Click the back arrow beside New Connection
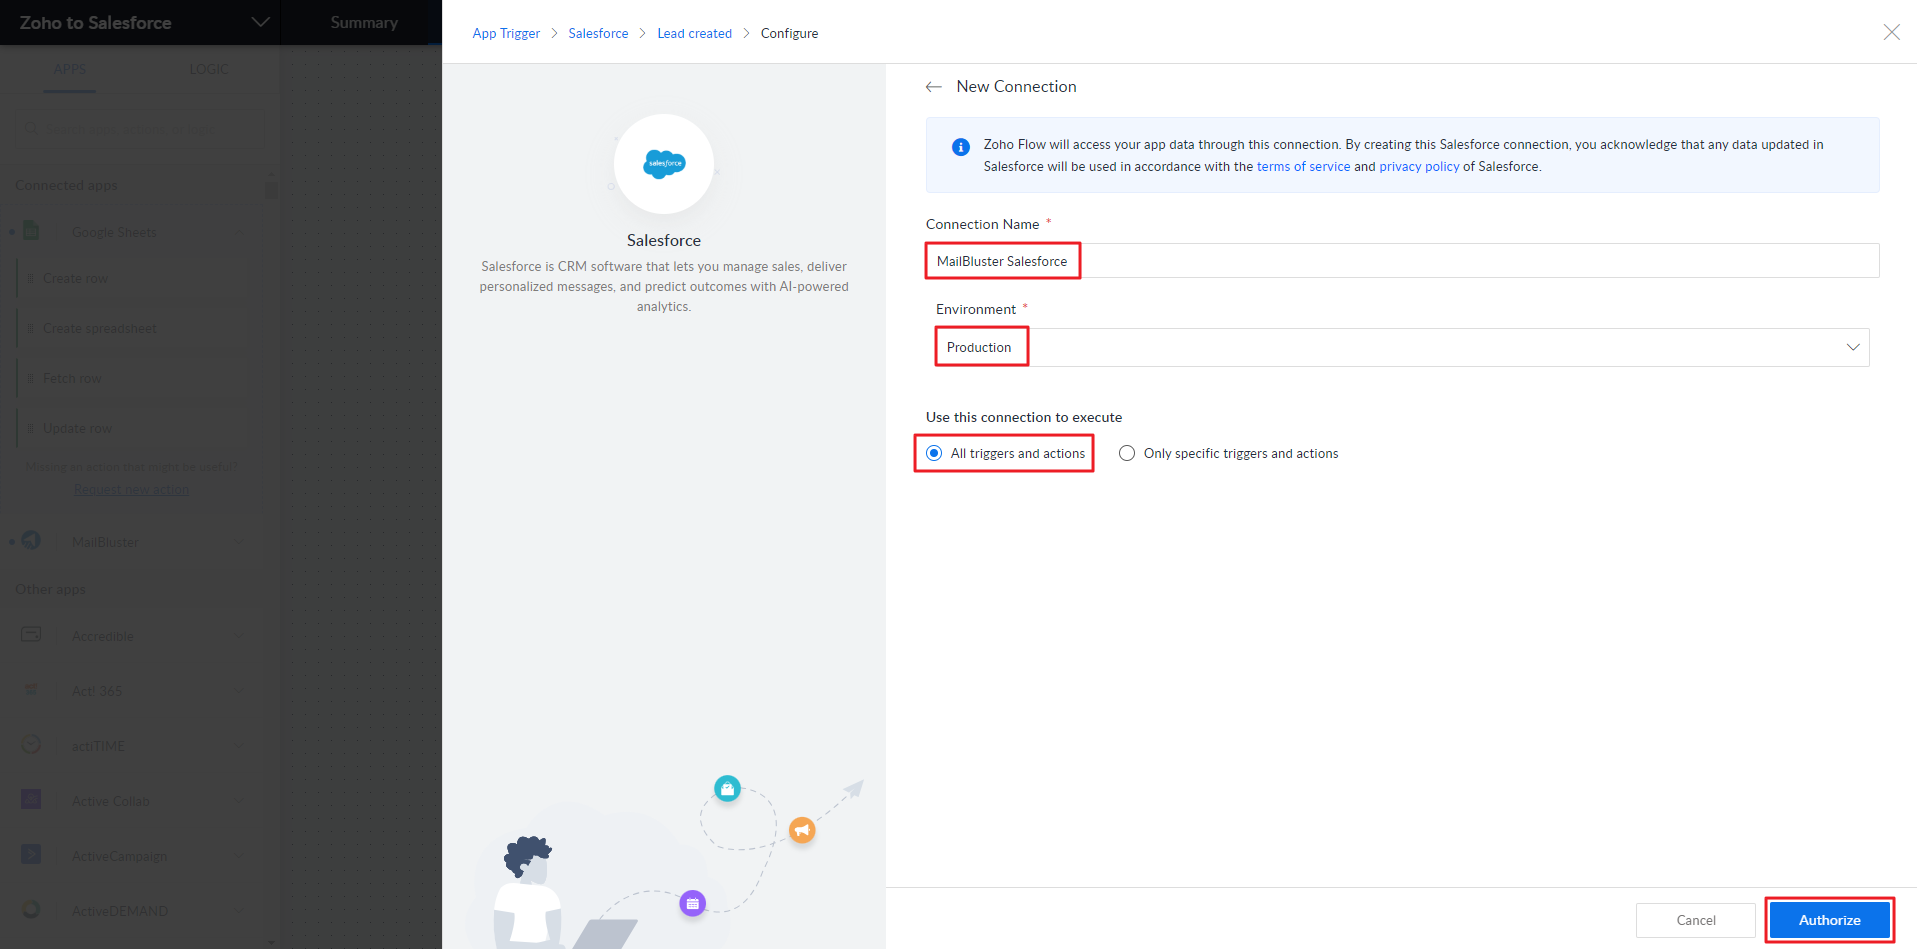This screenshot has height=949, width=1917. point(933,87)
